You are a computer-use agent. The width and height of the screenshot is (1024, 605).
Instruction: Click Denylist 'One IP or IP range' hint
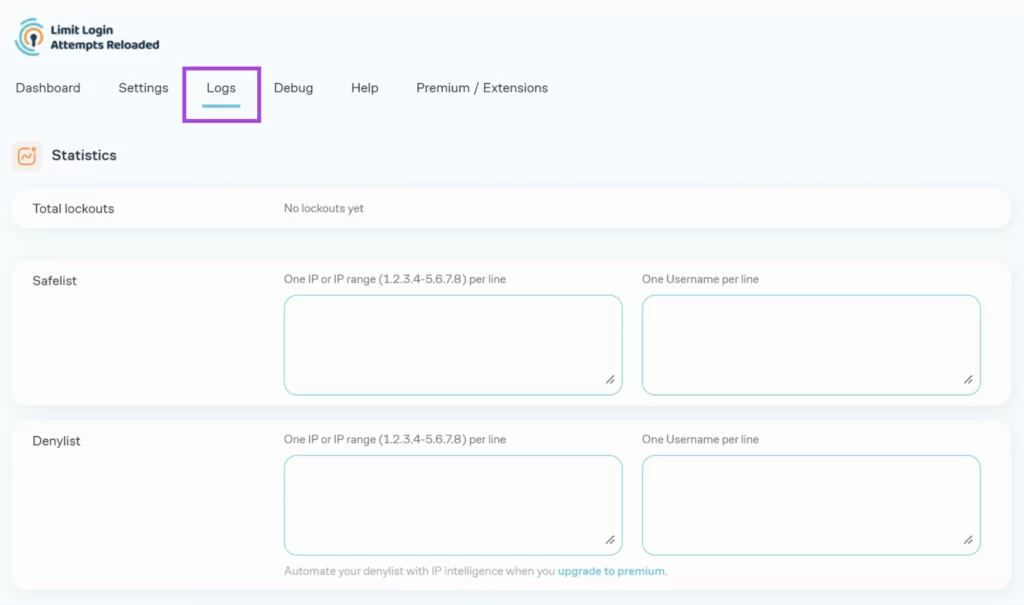pos(394,439)
